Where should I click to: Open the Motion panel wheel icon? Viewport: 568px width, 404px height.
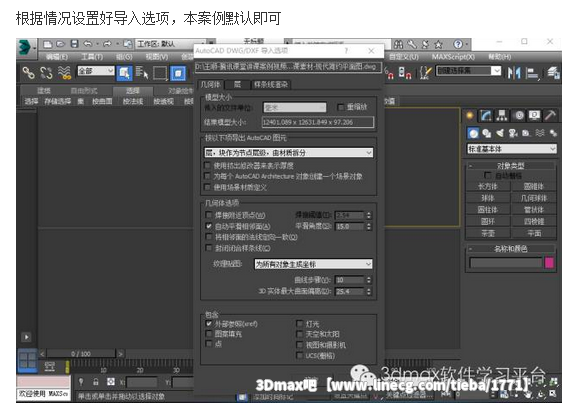(519, 116)
